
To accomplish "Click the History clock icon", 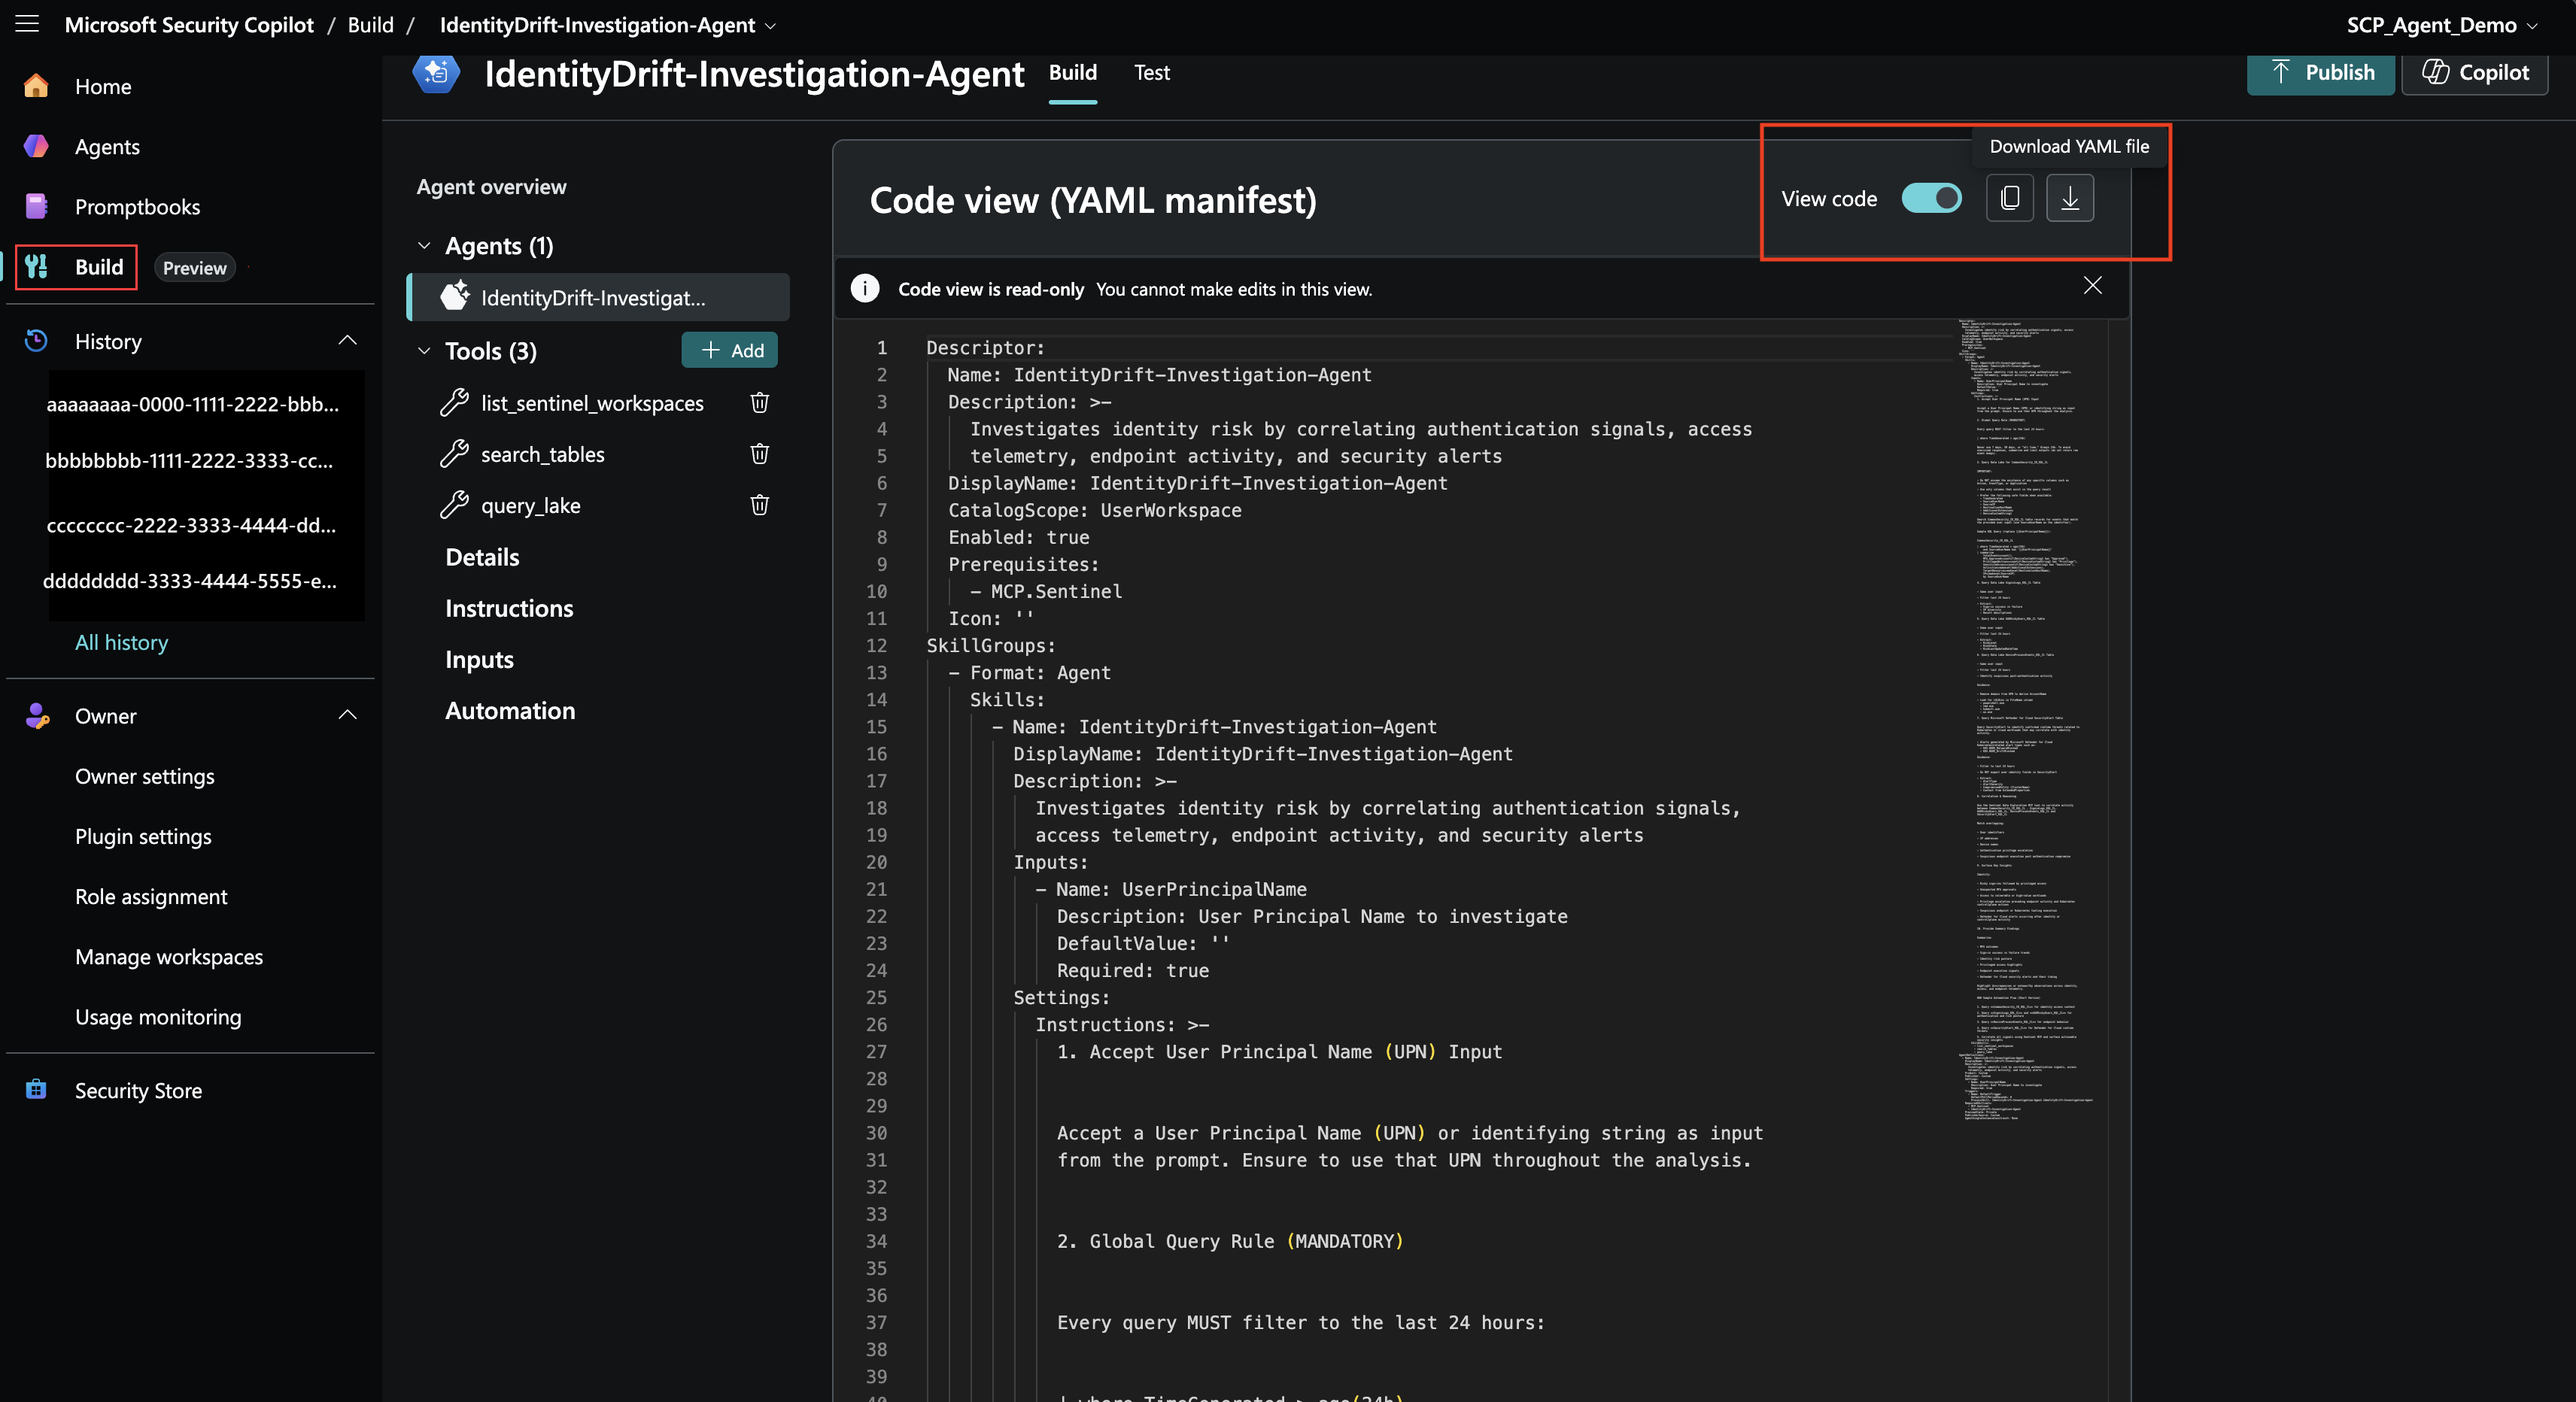I will tap(36, 341).
